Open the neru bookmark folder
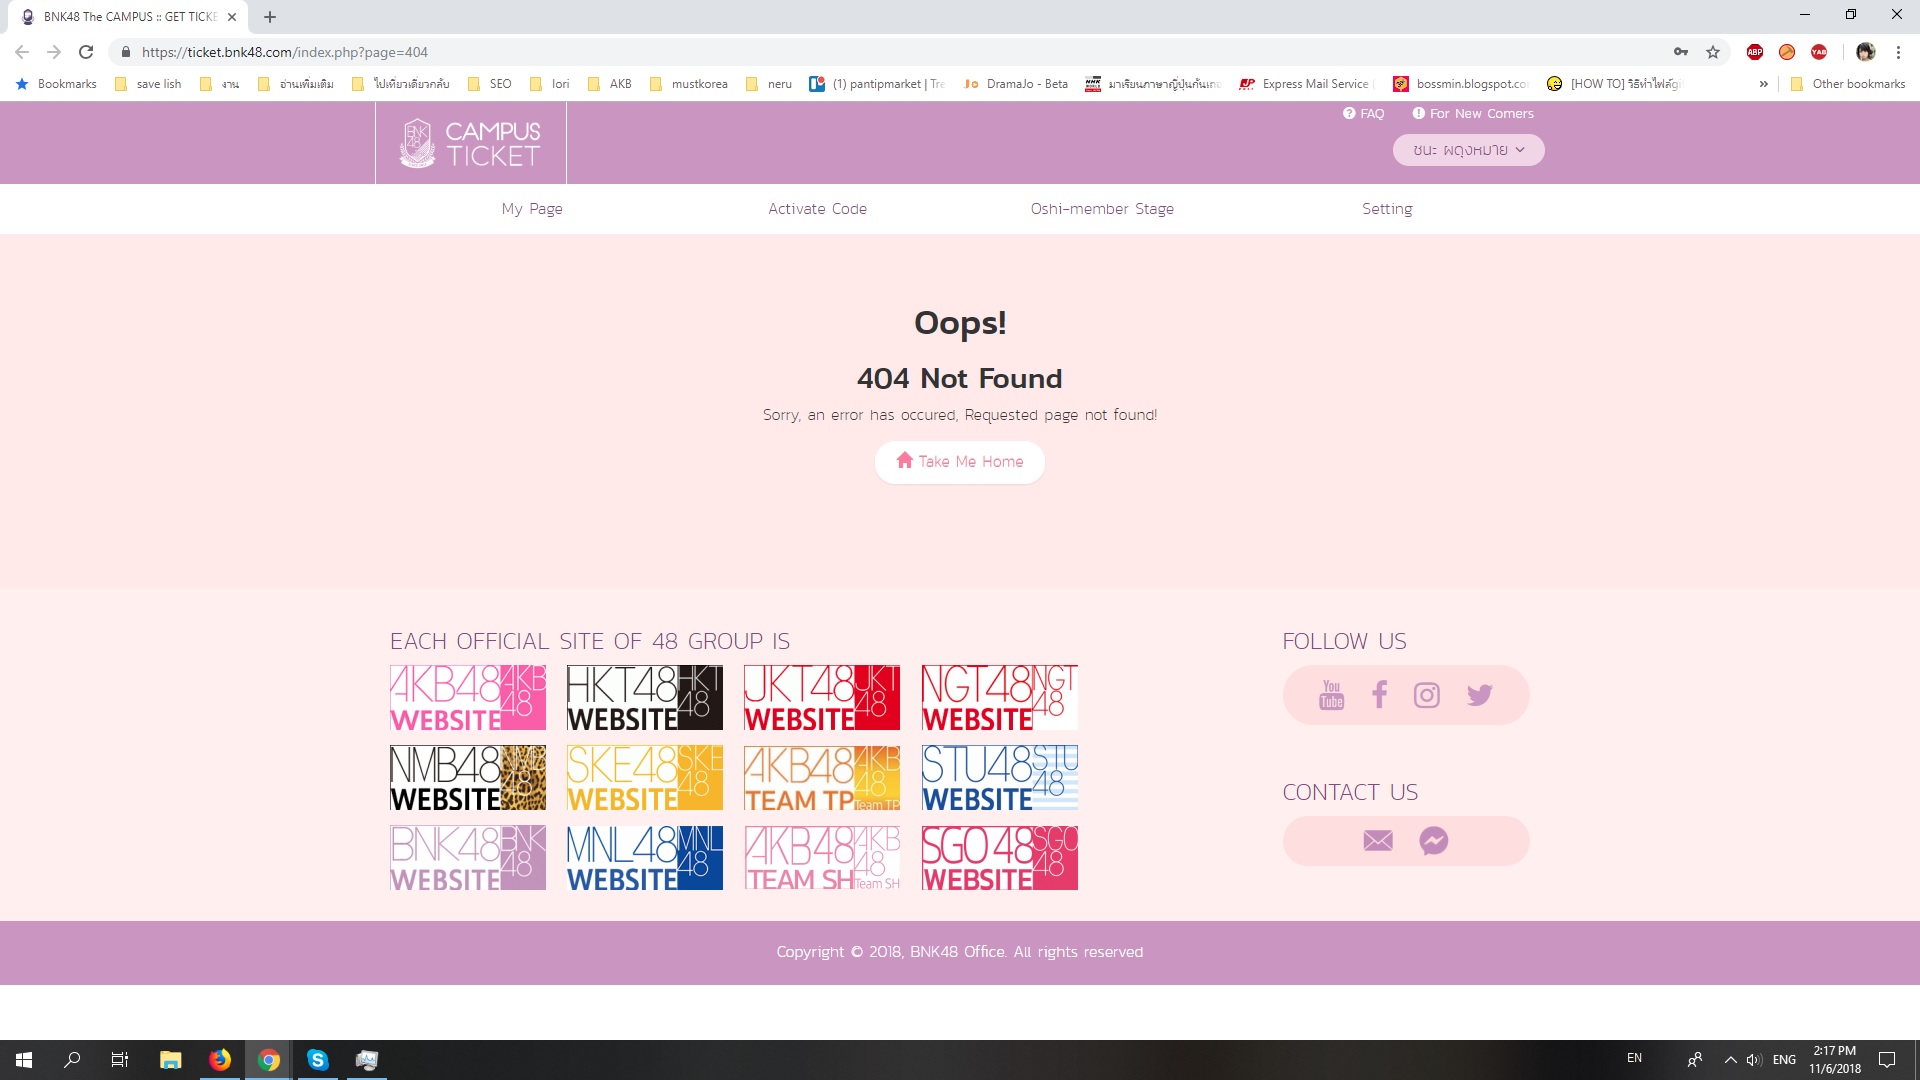1920x1080 pixels. 769,84
